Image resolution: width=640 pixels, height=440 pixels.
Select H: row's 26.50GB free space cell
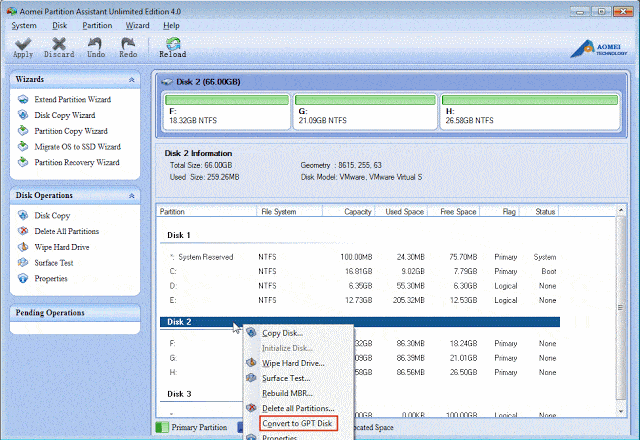[x=463, y=372]
